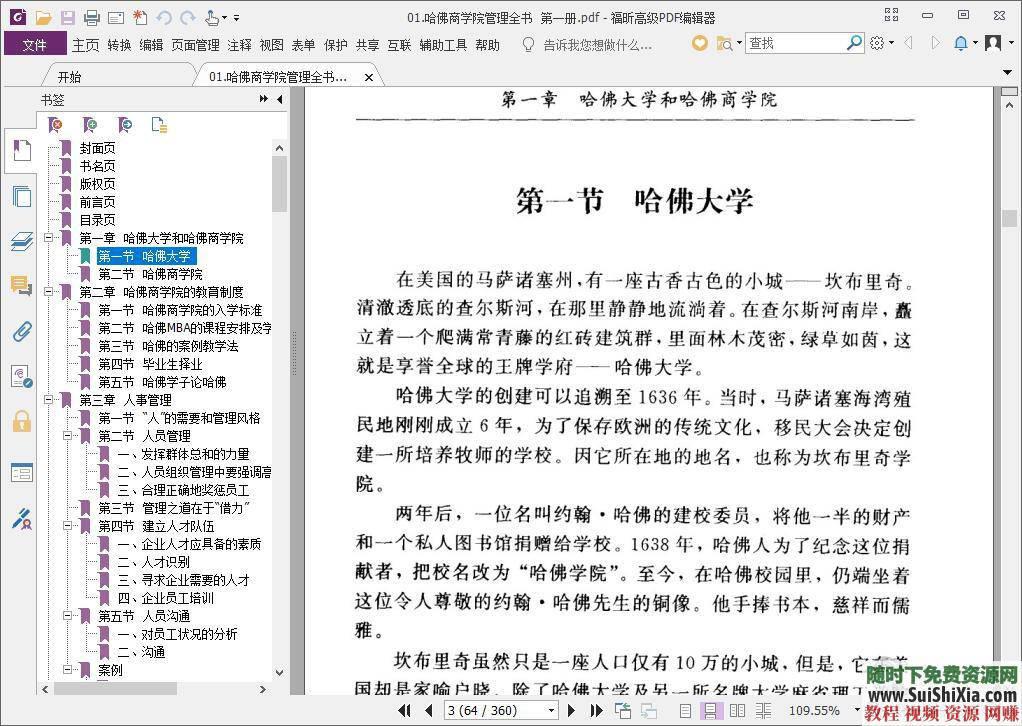Click the bookmark panel horizontal scrollbar thumb
Screen dimensions: 1022x726
pyautogui.click(x=115, y=689)
